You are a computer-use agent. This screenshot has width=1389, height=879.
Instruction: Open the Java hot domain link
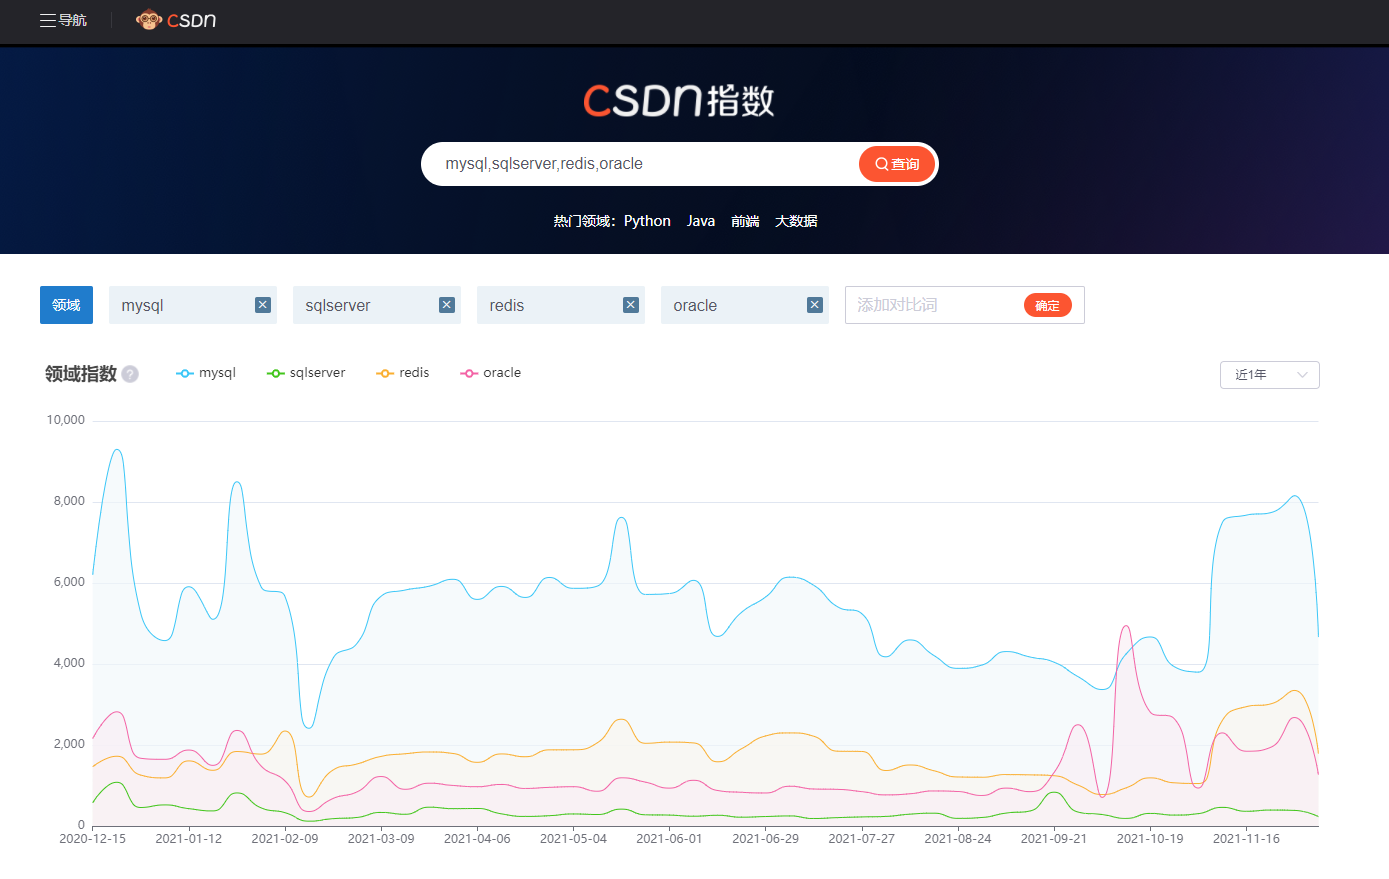coord(701,221)
